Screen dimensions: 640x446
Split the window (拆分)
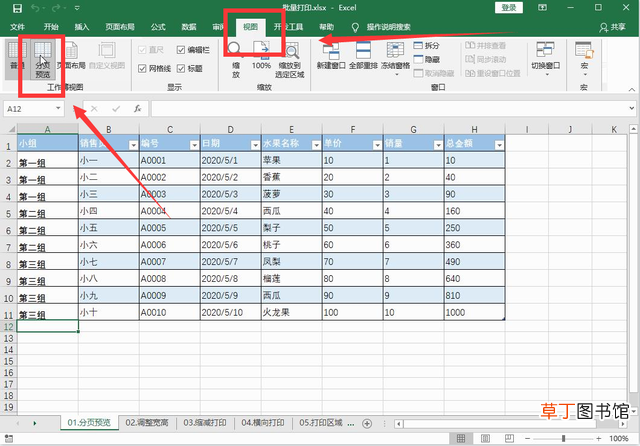point(427,45)
